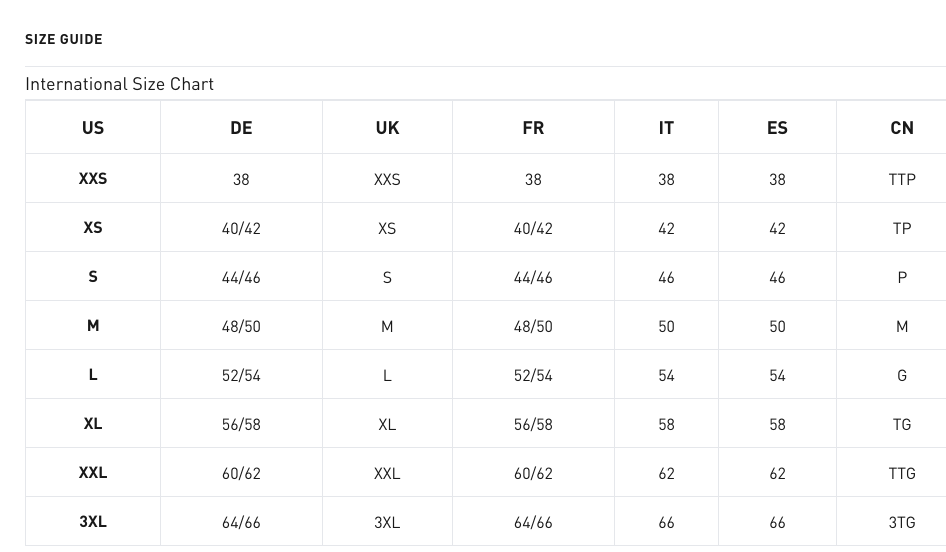Click the bold M label in US column
Screen dimensions: 946x552
point(93,326)
